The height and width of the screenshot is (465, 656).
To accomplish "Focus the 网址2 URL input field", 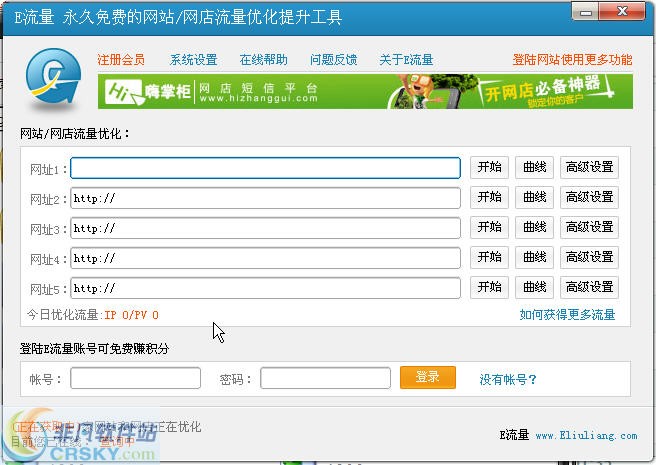I will 265,198.
